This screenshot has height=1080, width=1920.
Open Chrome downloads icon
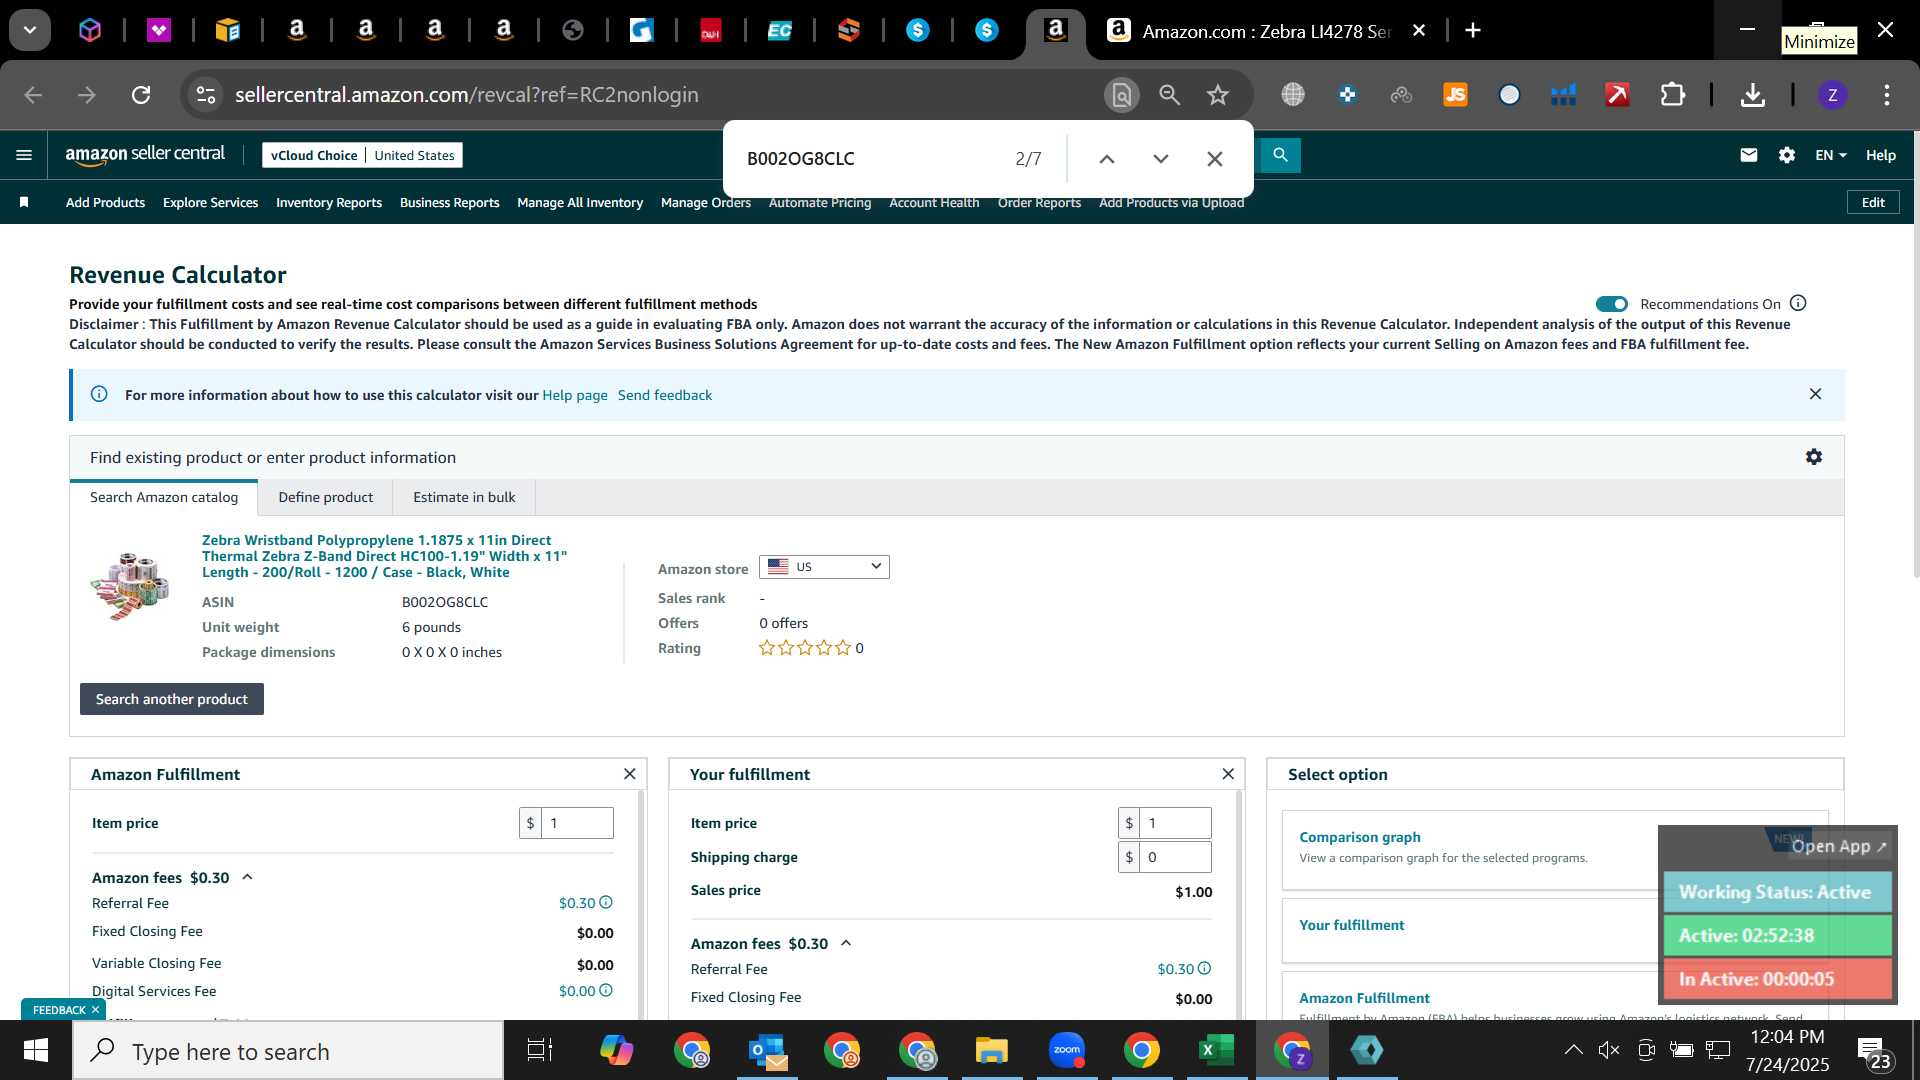point(1752,95)
